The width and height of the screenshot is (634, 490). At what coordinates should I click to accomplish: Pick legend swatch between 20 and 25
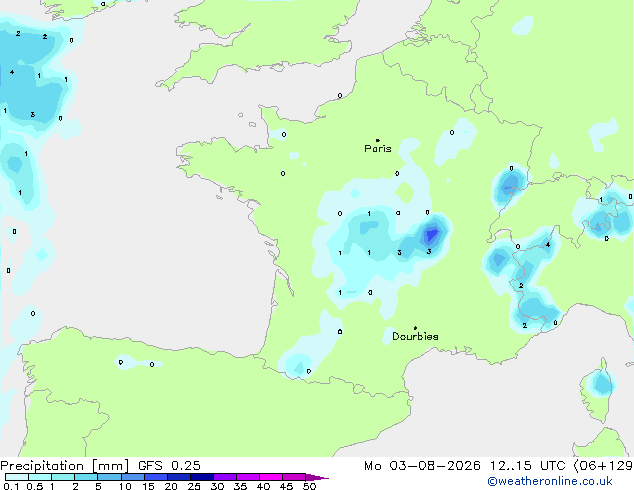point(179,477)
